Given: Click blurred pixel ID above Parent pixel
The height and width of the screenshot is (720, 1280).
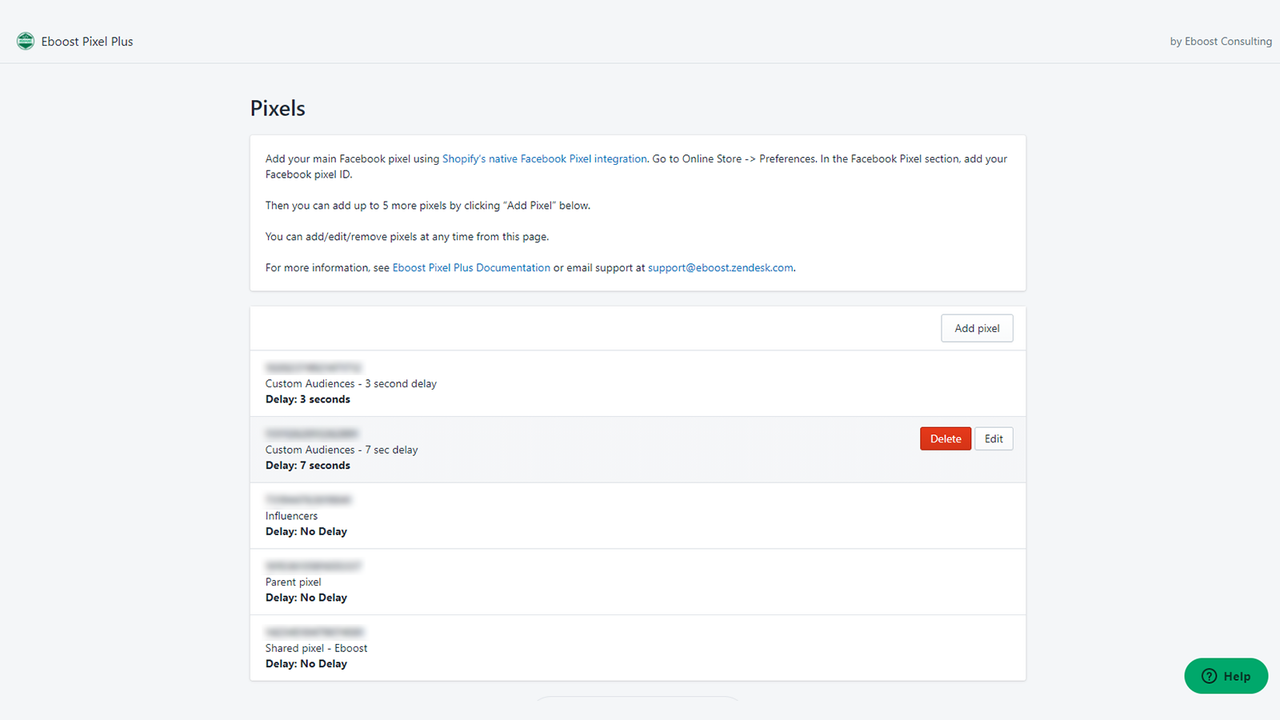Looking at the screenshot, I should pos(313,565).
